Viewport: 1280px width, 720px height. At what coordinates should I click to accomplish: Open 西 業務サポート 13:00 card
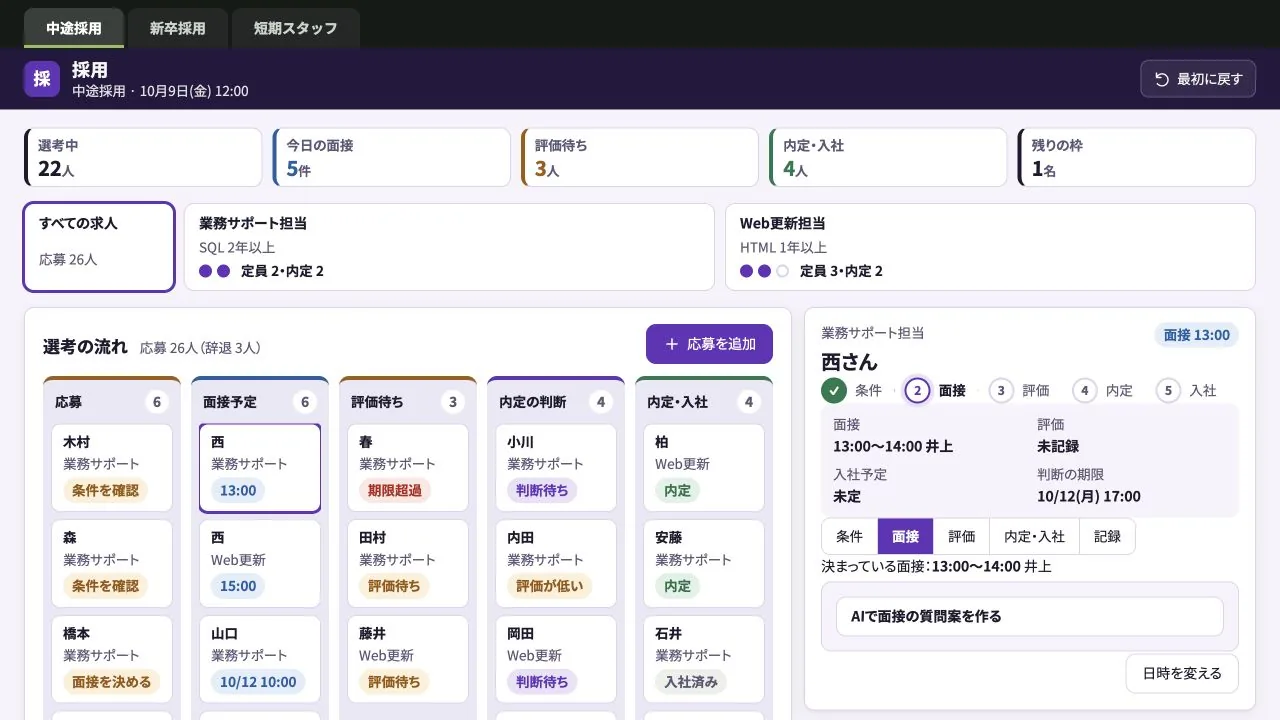pyautogui.click(x=260, y=468)
